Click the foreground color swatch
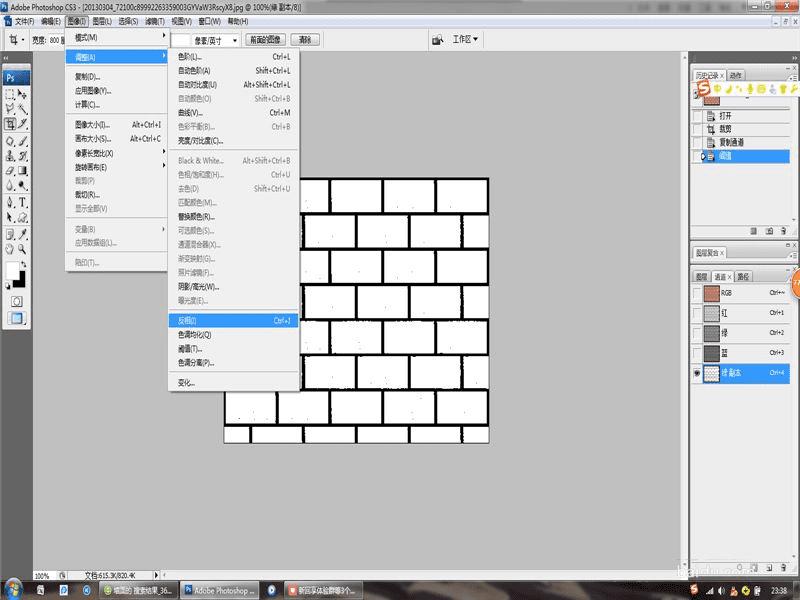The height and width of the screenshot is (600, 800). pos(13,271)
